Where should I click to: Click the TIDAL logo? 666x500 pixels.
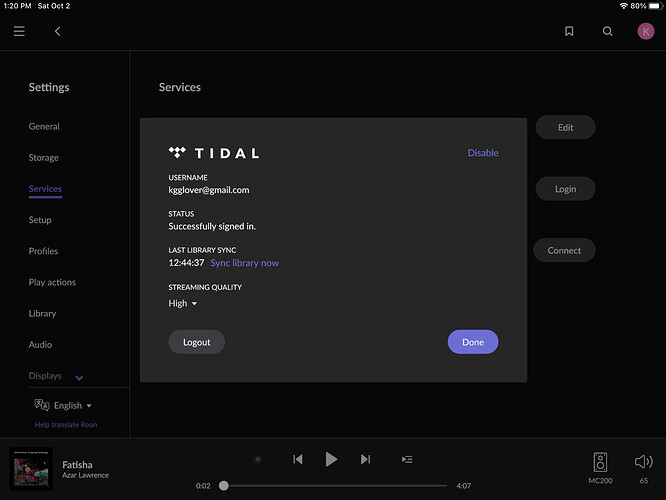(214, 153)
